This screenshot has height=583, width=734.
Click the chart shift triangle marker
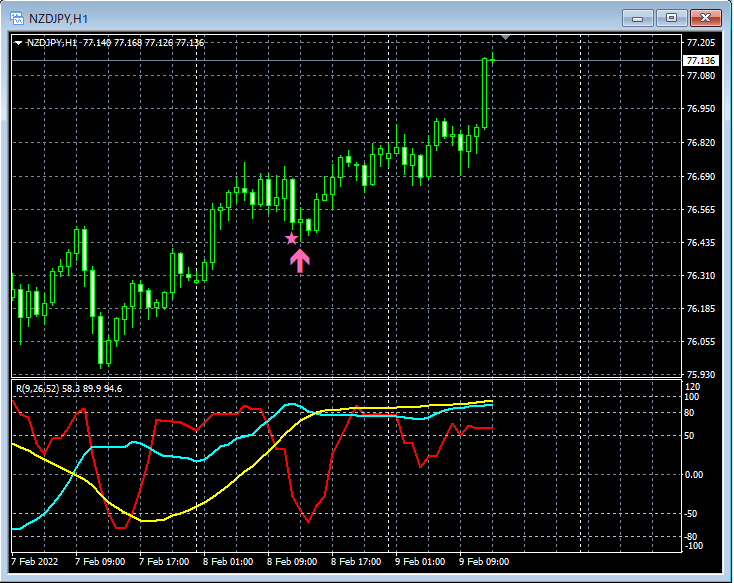click(x=505, y=37)
